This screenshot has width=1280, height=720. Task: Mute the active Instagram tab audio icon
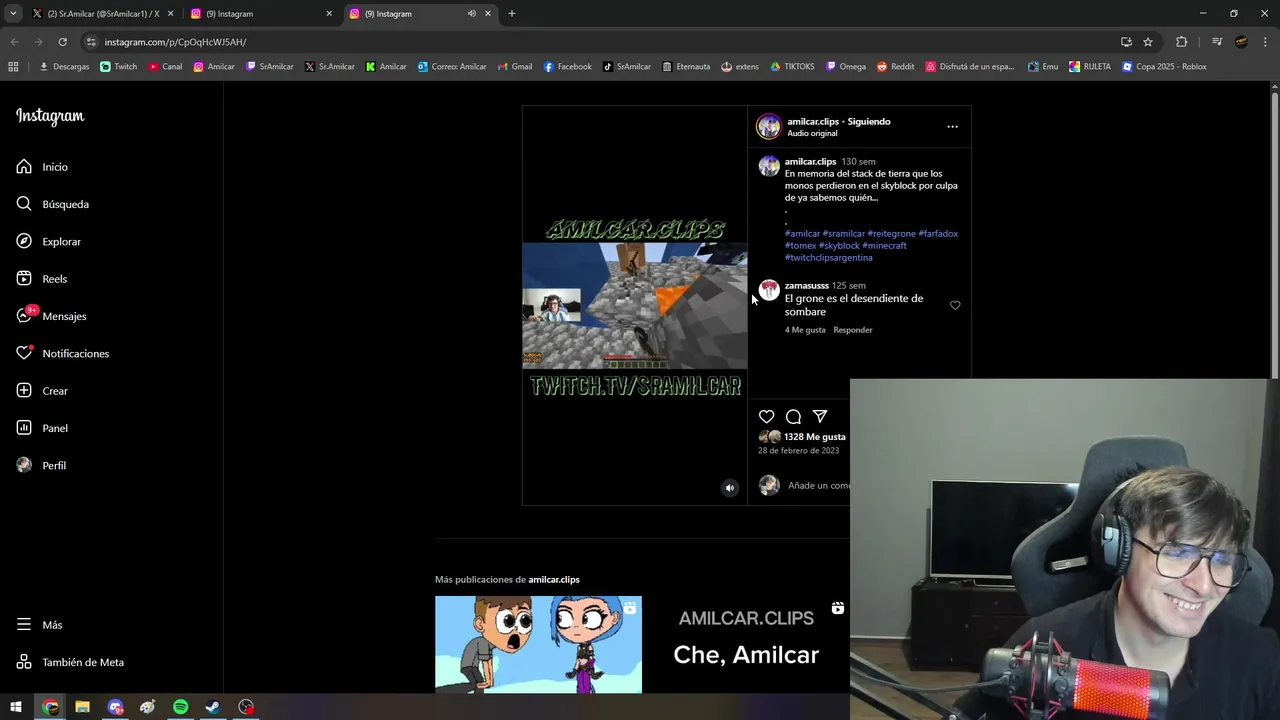471,14
